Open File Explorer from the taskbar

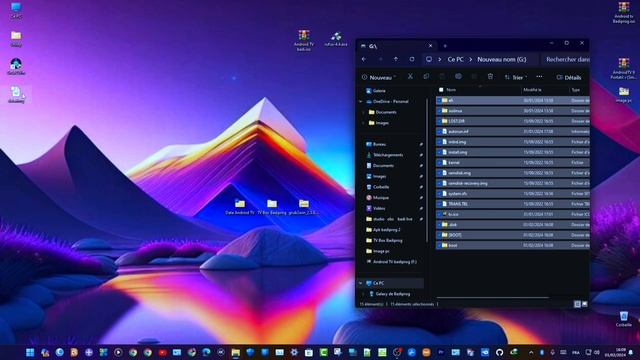pyautogui.click(x=236, y=352)
